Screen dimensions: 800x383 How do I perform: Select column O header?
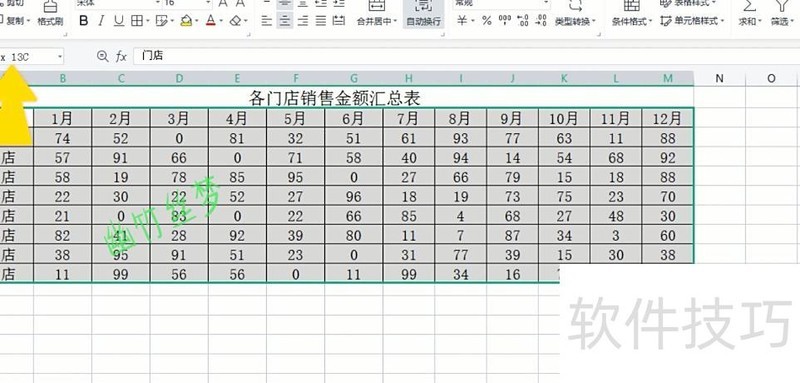(771, 78)
